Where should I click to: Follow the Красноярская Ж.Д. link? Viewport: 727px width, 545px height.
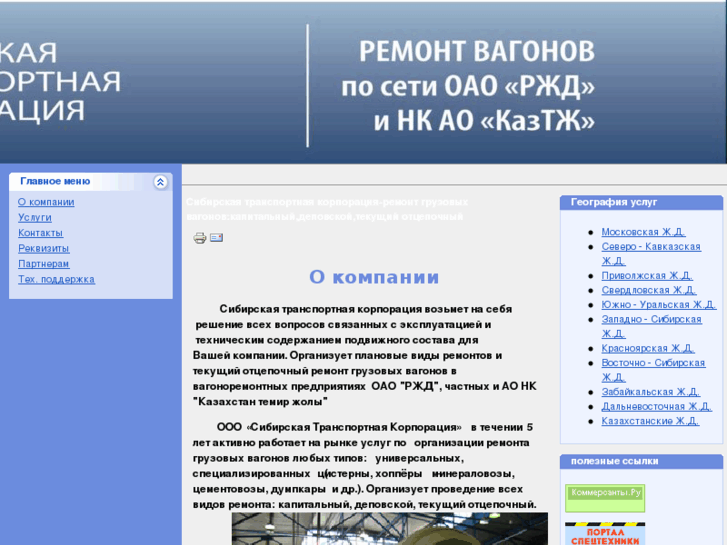point(648,348)
